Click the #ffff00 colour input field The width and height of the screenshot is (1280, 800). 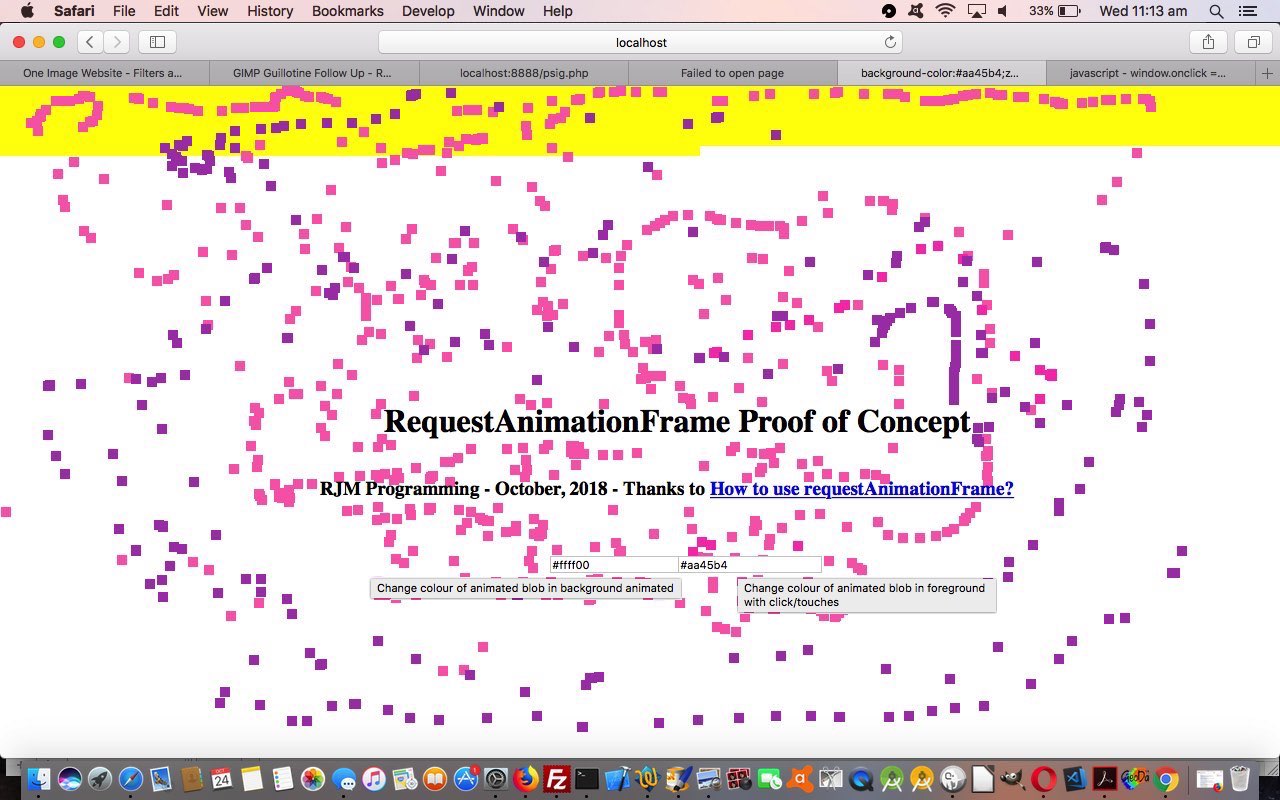pos(613,565)
